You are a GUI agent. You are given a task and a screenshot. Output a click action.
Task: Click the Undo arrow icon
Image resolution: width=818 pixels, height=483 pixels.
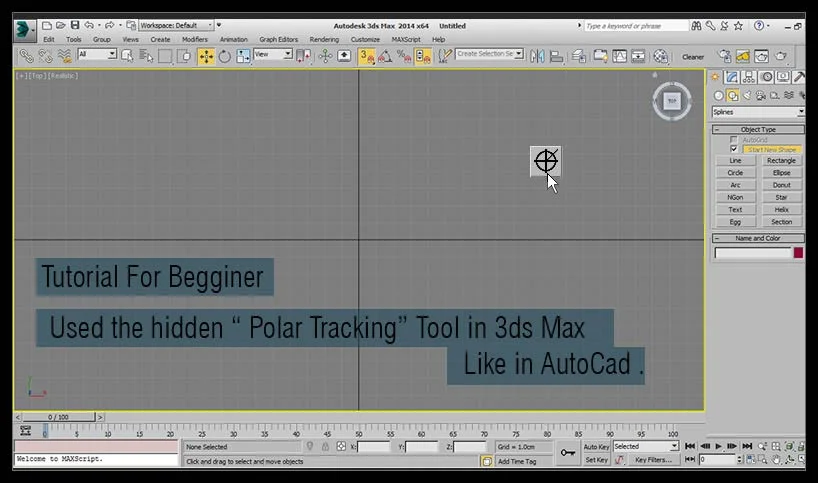(89, 25)
